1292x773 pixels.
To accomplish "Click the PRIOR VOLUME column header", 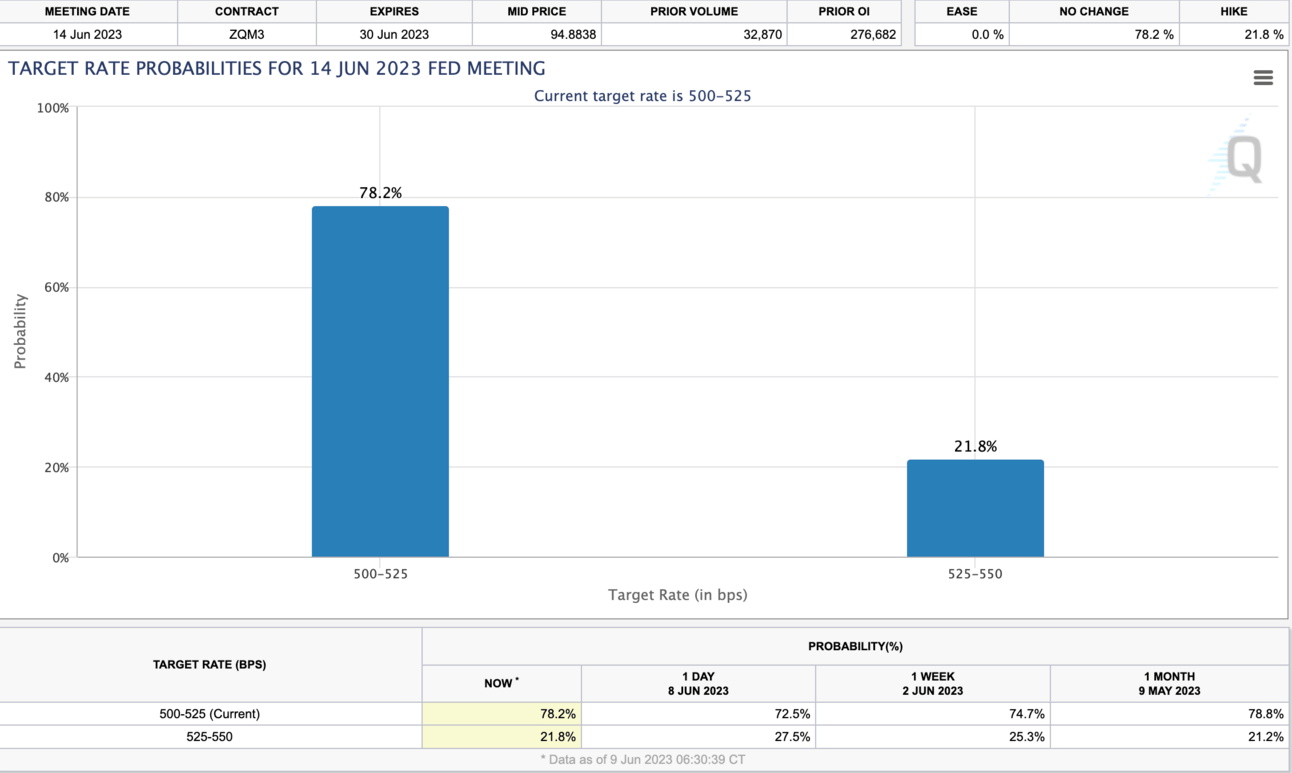I will coord(694,12).
